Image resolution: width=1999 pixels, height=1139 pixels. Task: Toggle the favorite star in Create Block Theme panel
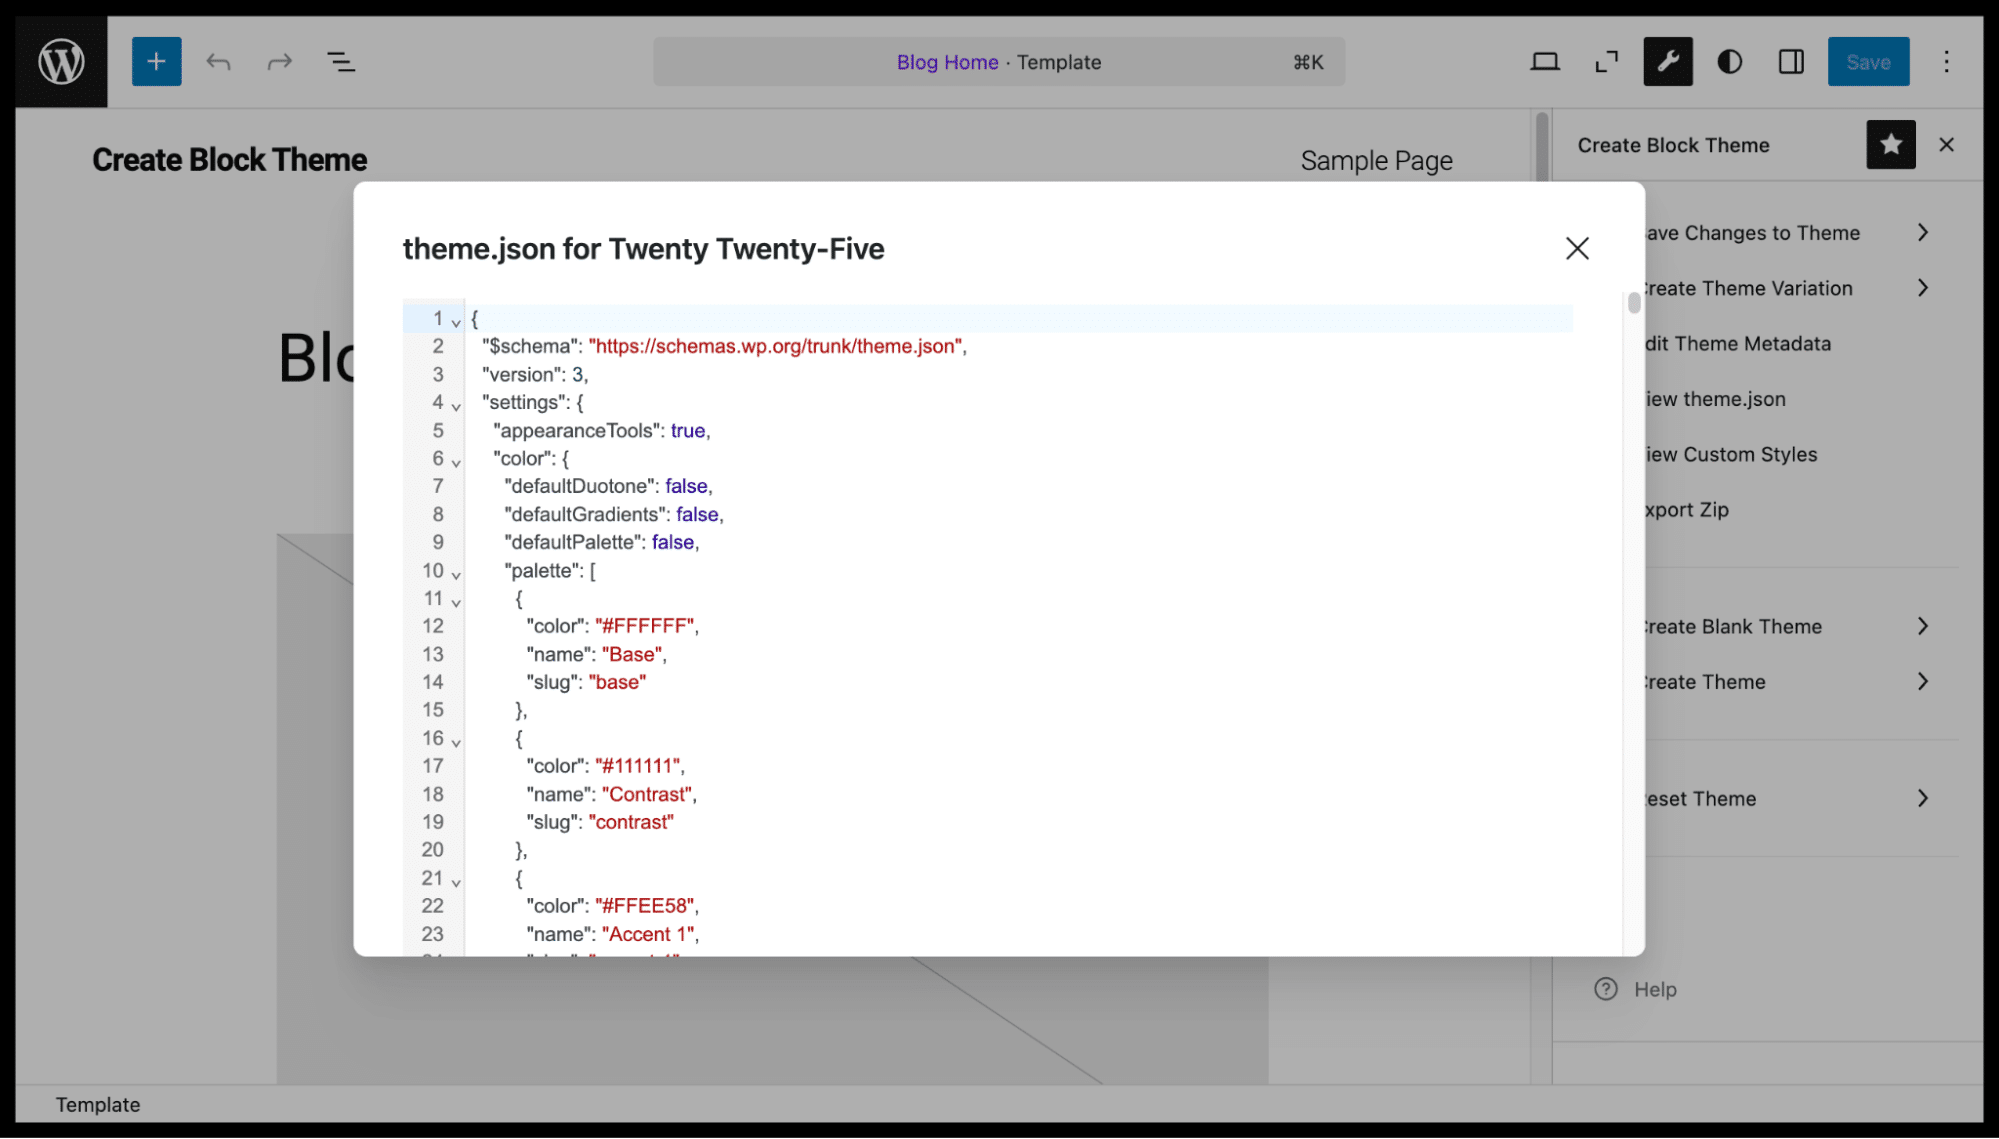click(1890, 145)
